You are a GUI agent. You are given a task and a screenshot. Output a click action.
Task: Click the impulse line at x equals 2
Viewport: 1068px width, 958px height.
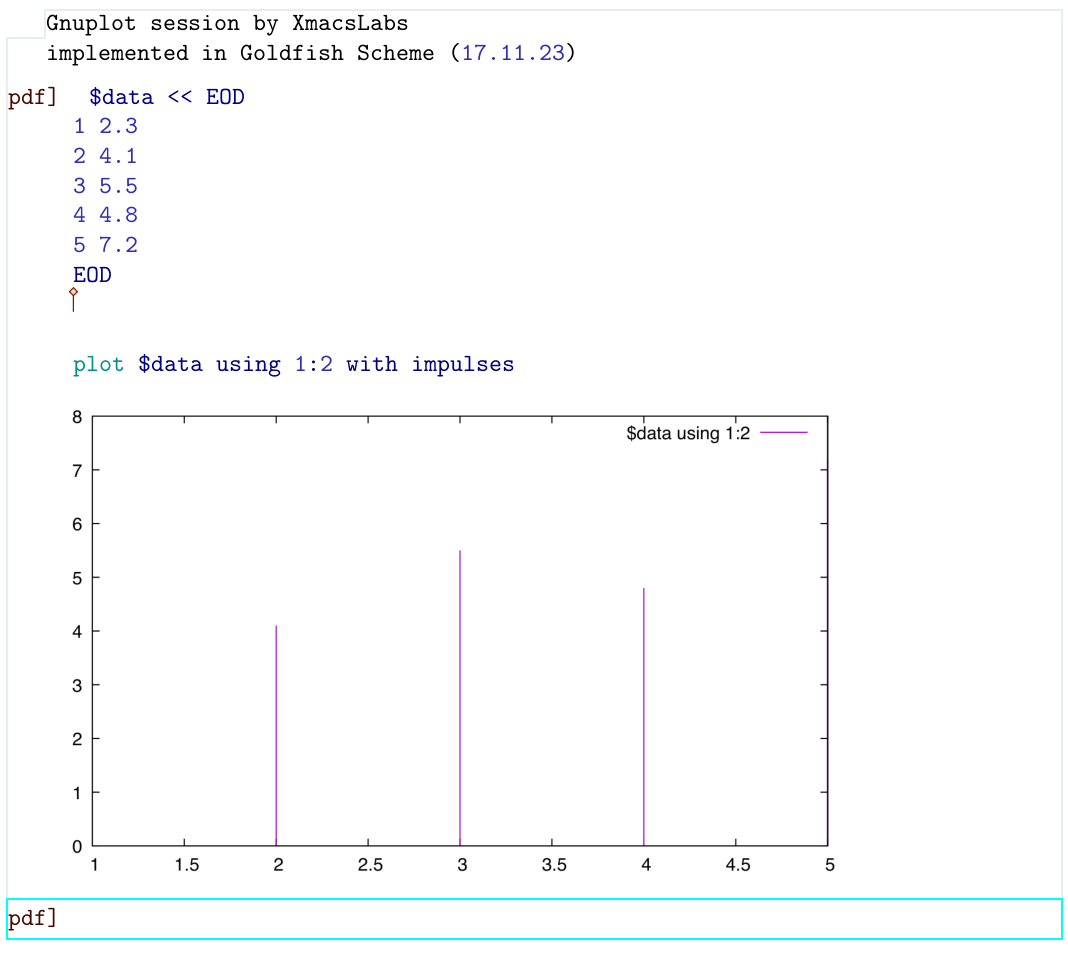click(276, 740)
